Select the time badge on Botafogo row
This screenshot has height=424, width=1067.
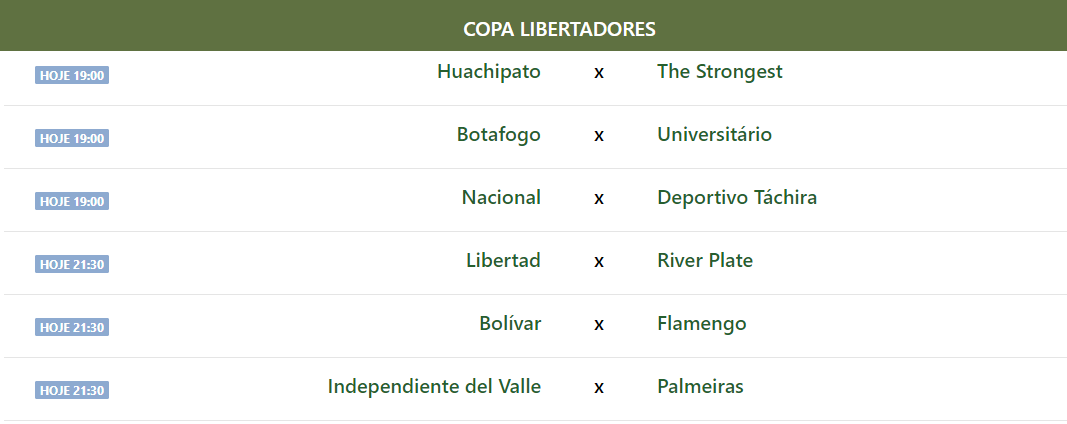click(72, 139)
